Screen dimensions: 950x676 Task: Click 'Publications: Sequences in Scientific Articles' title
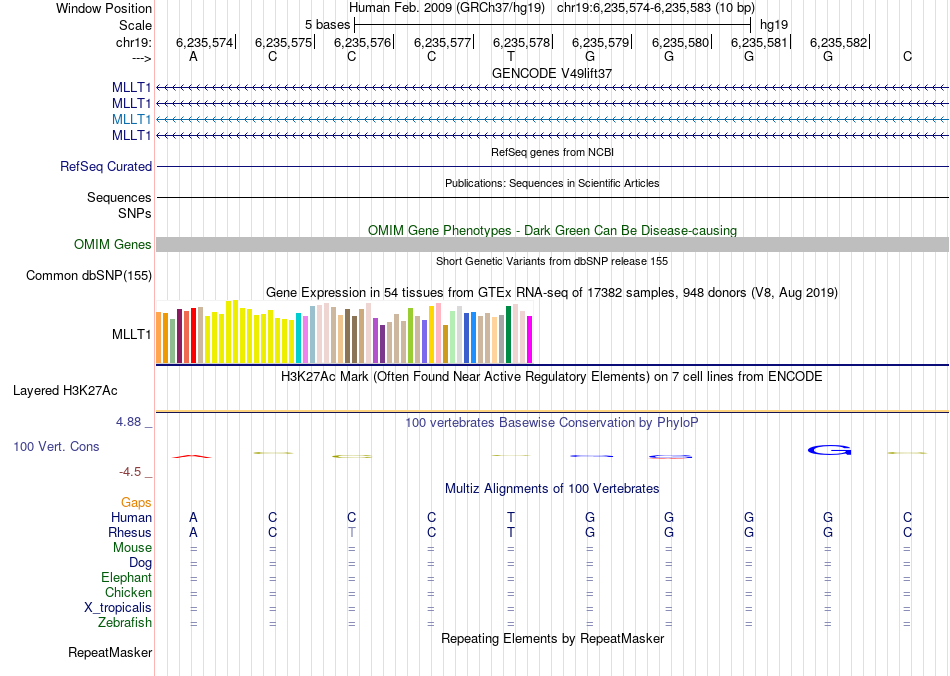pyautogui.click(x=552, y=183)
